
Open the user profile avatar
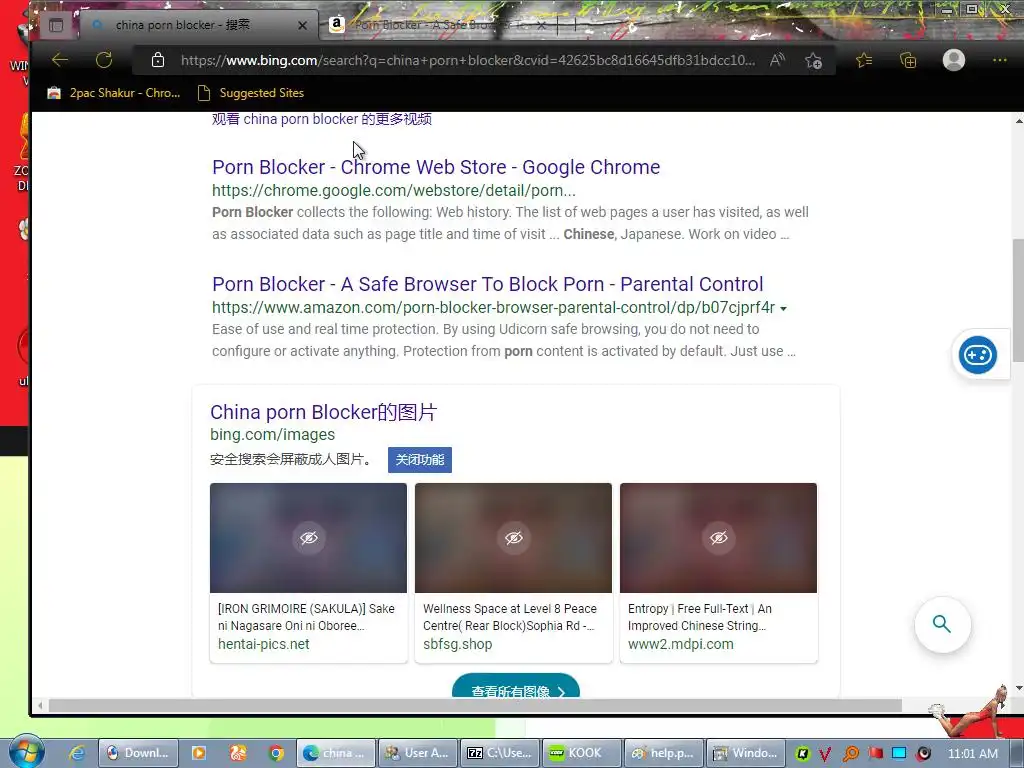953,60
